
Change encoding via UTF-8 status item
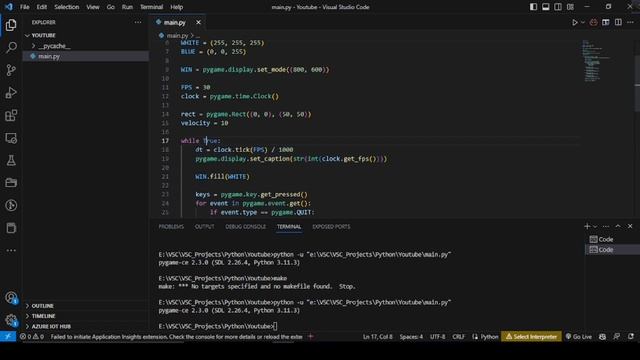tap(438, 337)
